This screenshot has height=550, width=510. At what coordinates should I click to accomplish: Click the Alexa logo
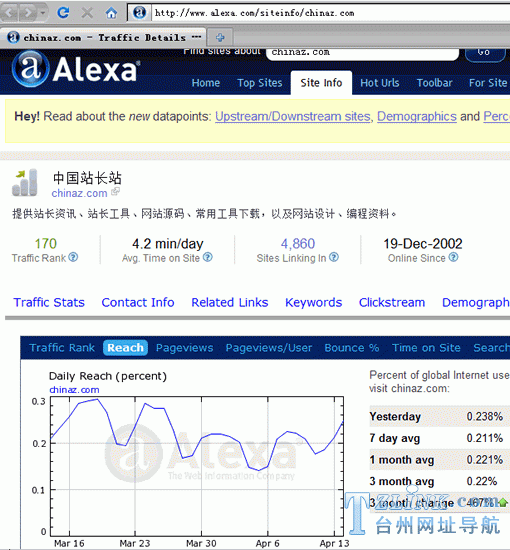click(x=75, y=69)
